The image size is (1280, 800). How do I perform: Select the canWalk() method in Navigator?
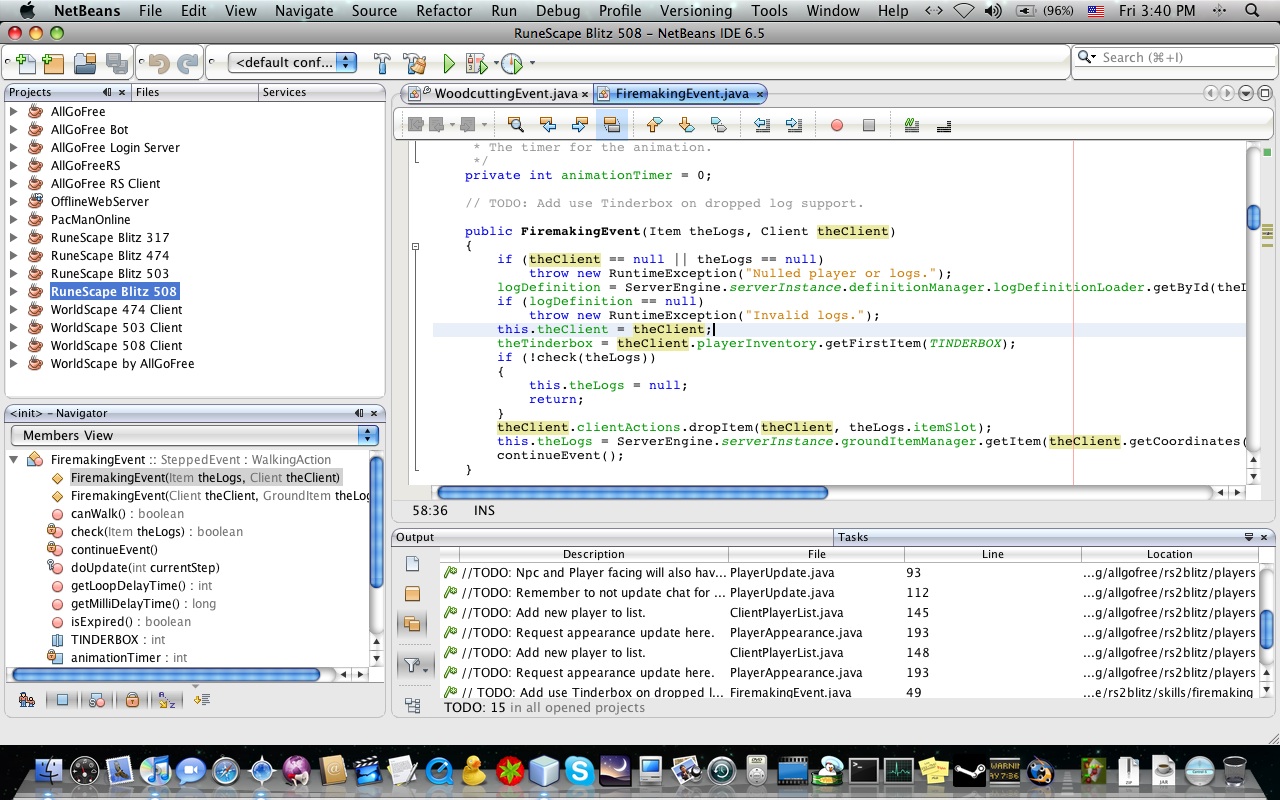(127, 513)
